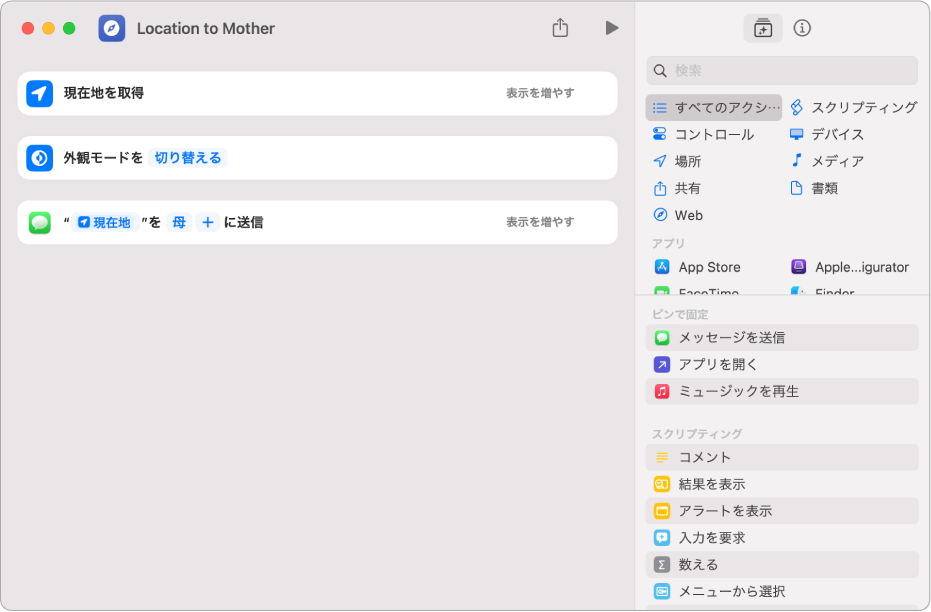The width and height of the screenshot is (931, 612).
Task: Select 書類 category
Action: coord(814,188)
